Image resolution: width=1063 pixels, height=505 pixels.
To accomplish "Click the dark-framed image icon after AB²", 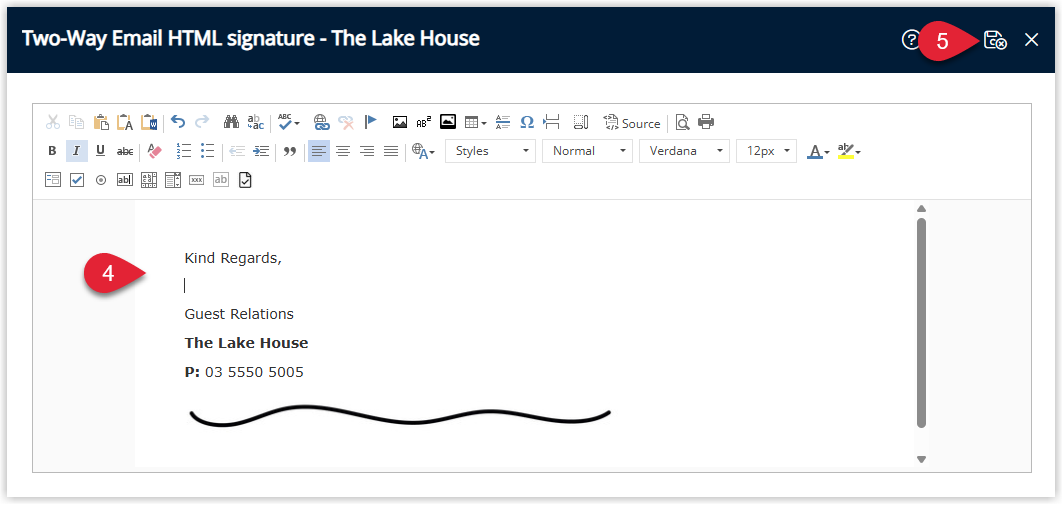I will pos(448,123).
